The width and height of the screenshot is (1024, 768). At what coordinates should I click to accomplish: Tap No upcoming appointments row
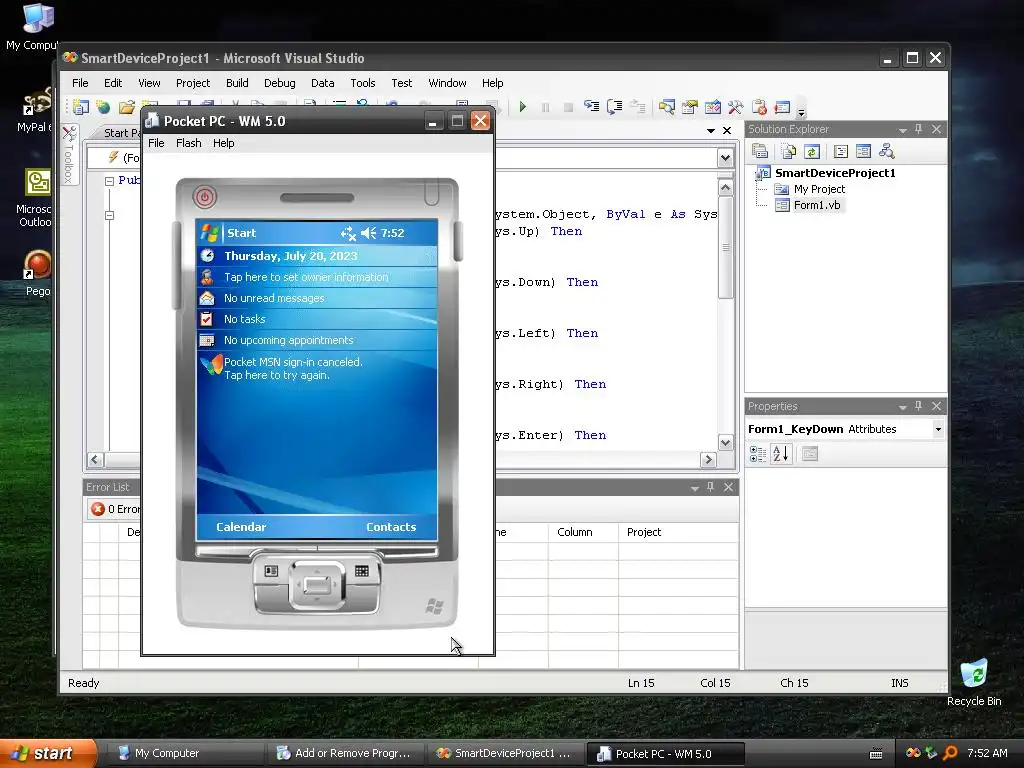[317, 340]
